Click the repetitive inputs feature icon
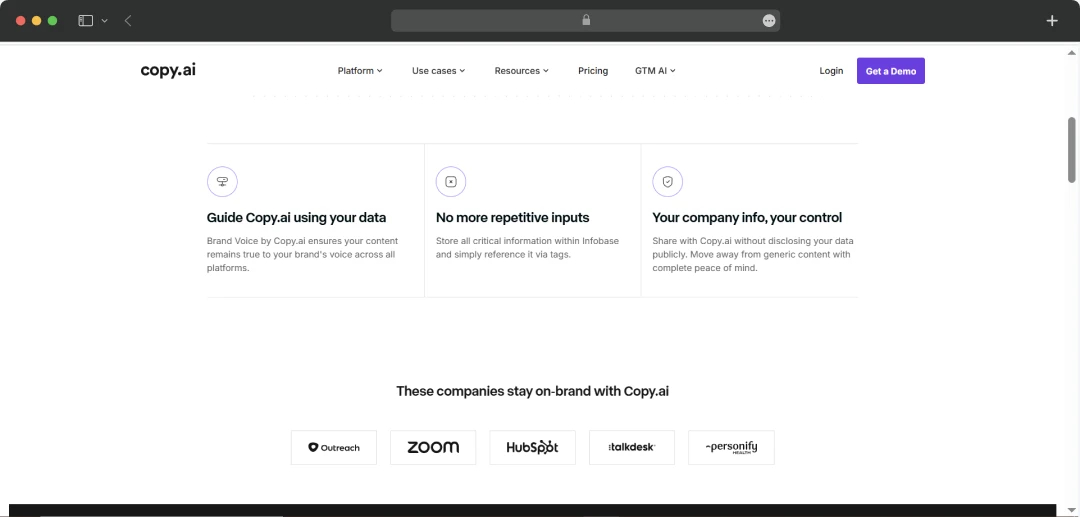 coord(451,182)
